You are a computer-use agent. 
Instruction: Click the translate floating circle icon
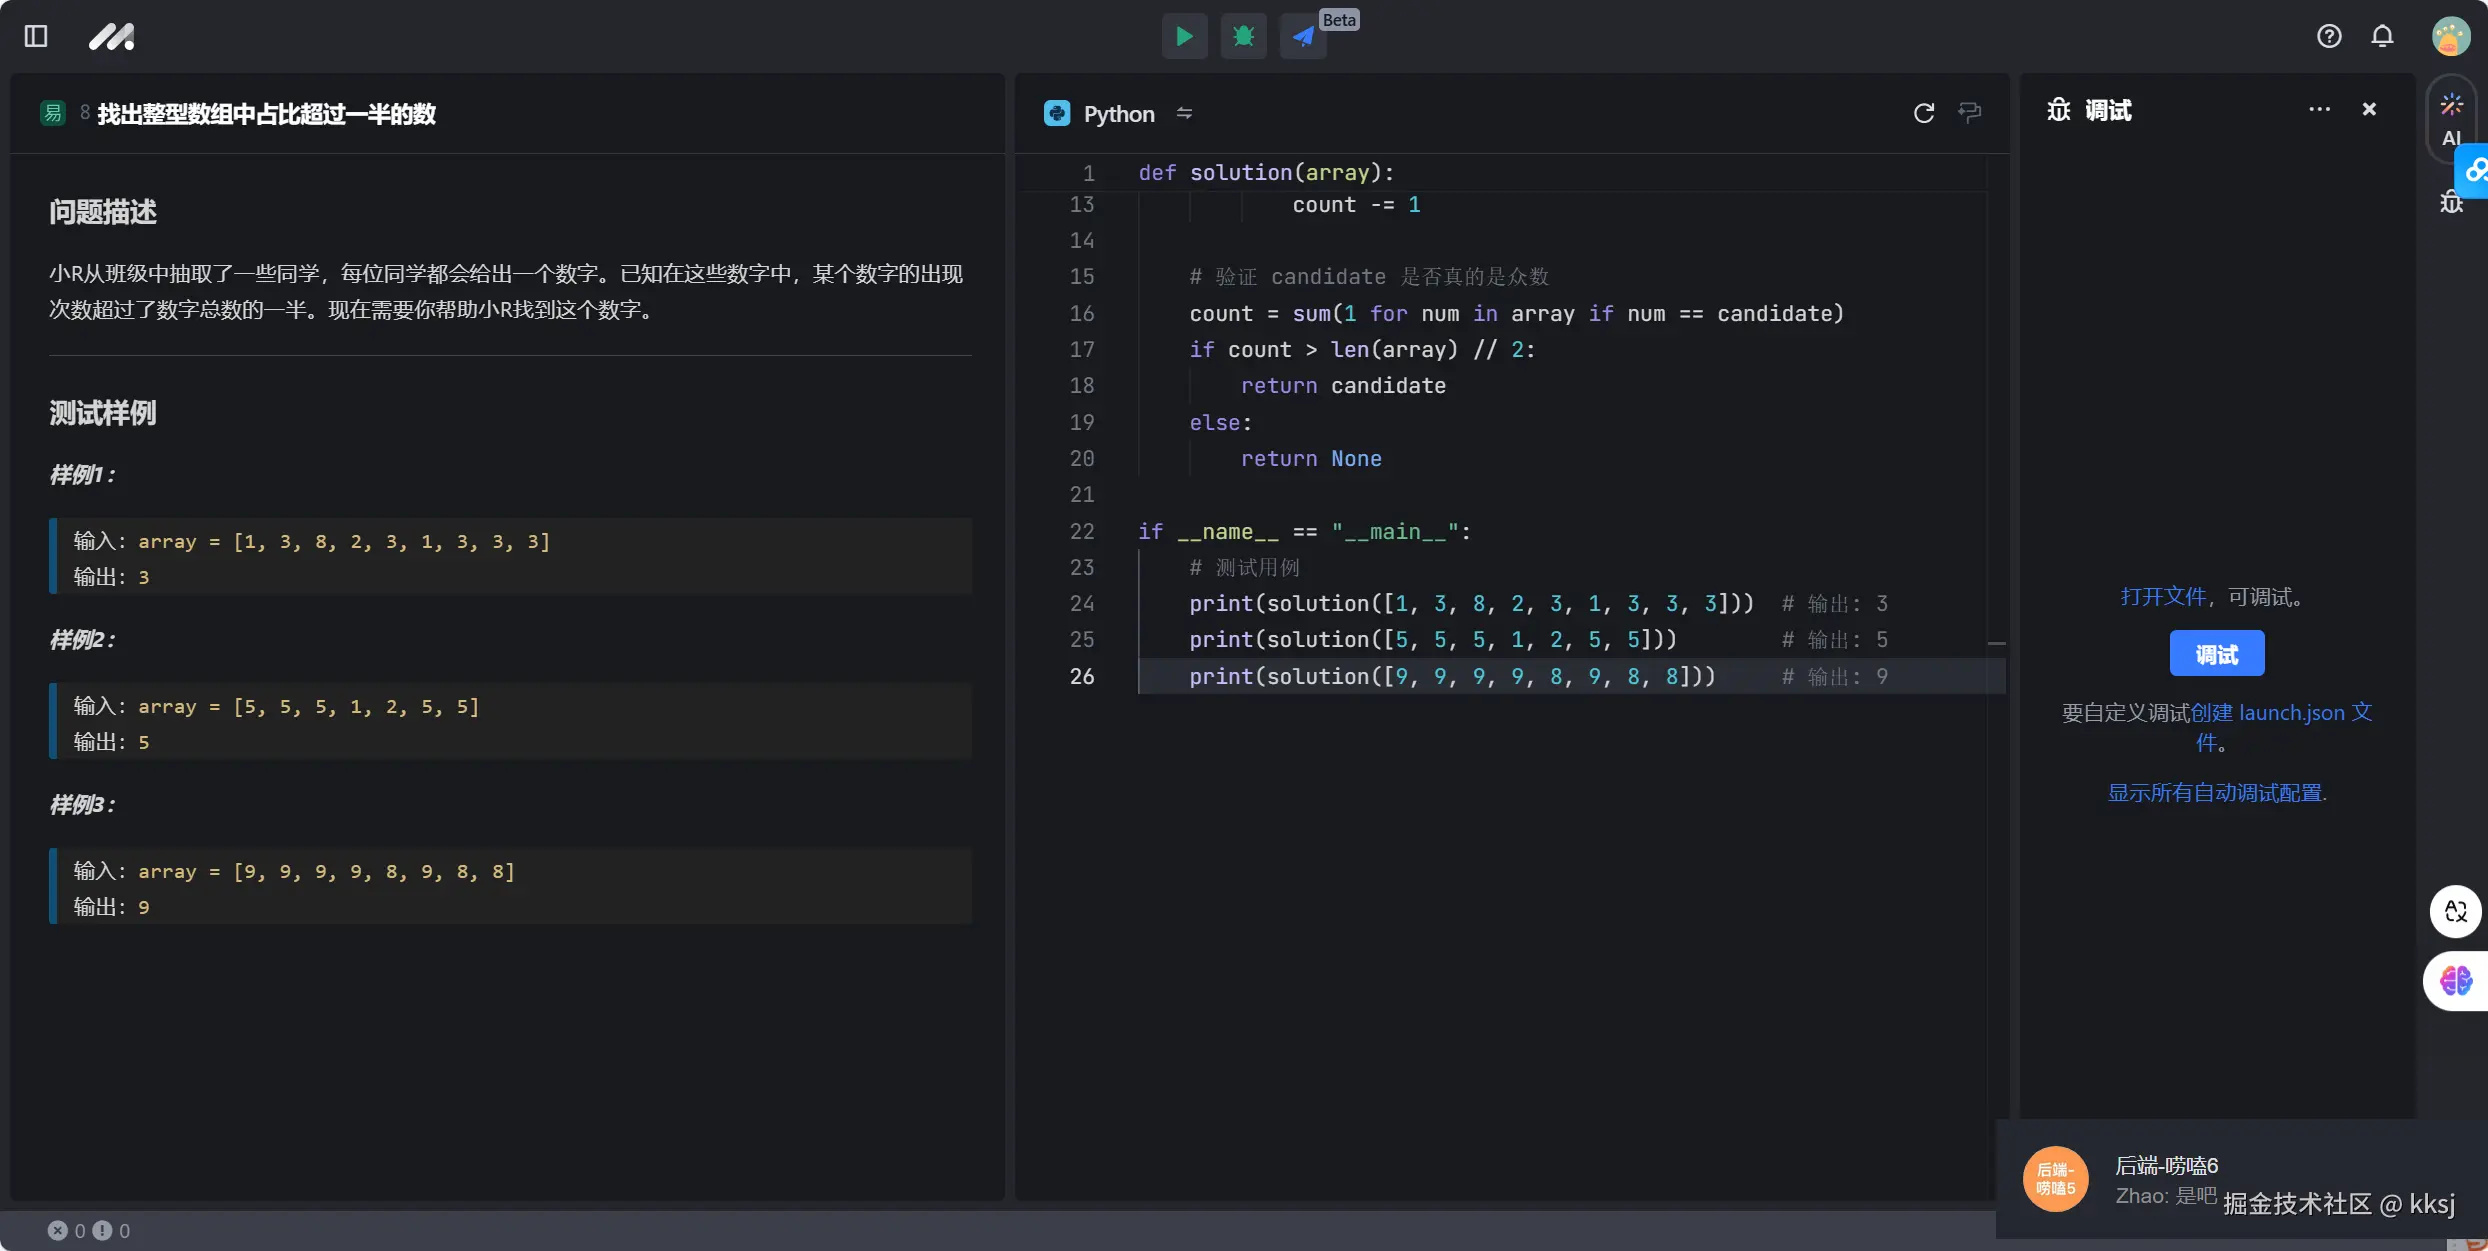click(x=2455, y=911)
